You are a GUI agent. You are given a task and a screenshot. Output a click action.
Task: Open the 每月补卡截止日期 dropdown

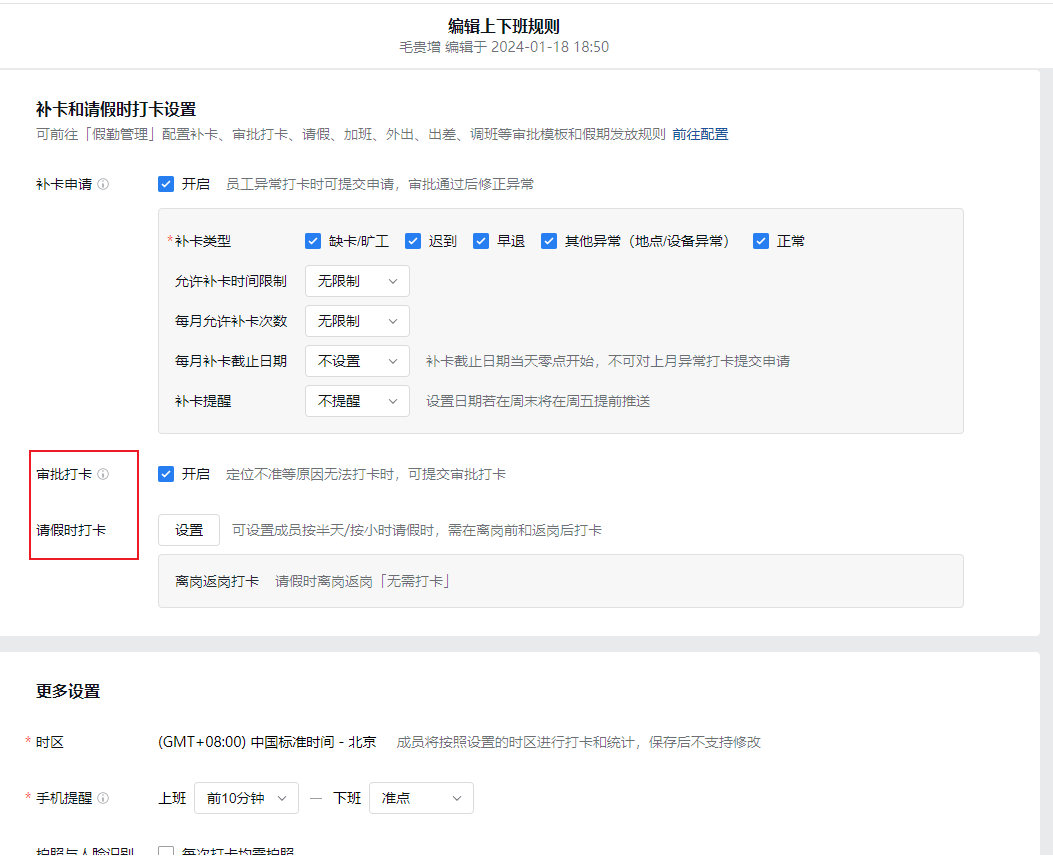[357, 361]
